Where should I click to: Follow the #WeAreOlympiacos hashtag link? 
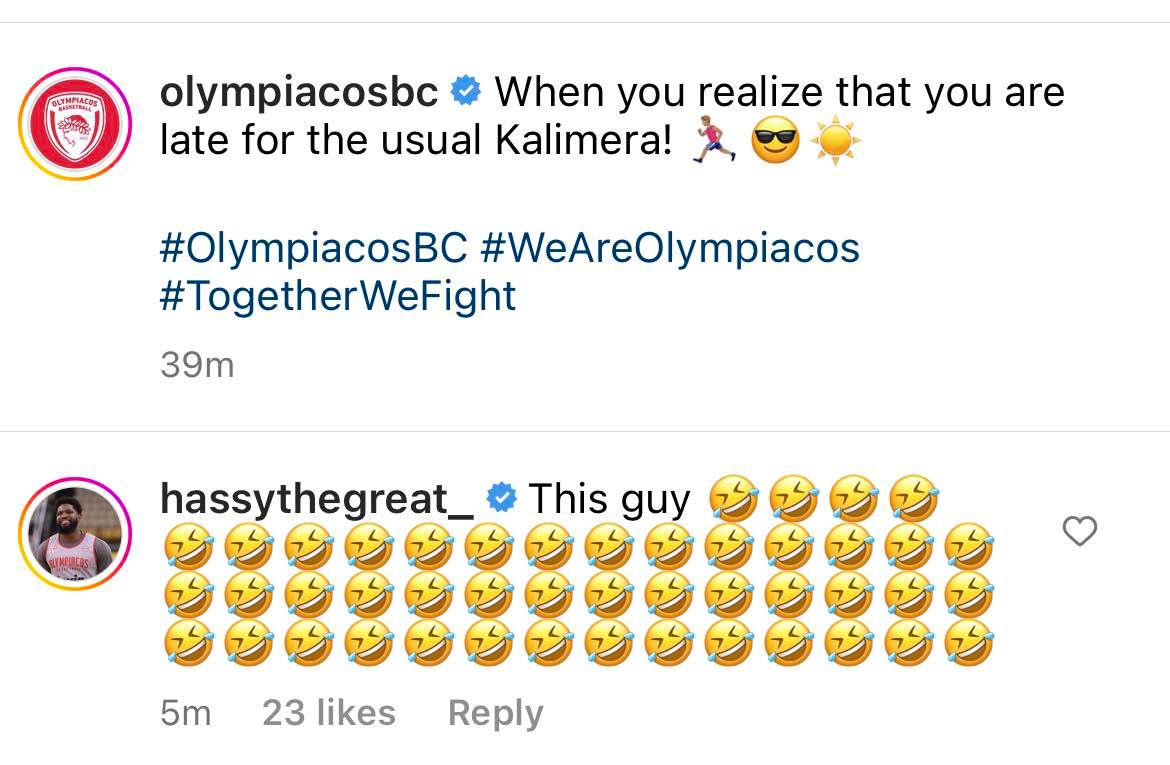click(x=670, y=247)
